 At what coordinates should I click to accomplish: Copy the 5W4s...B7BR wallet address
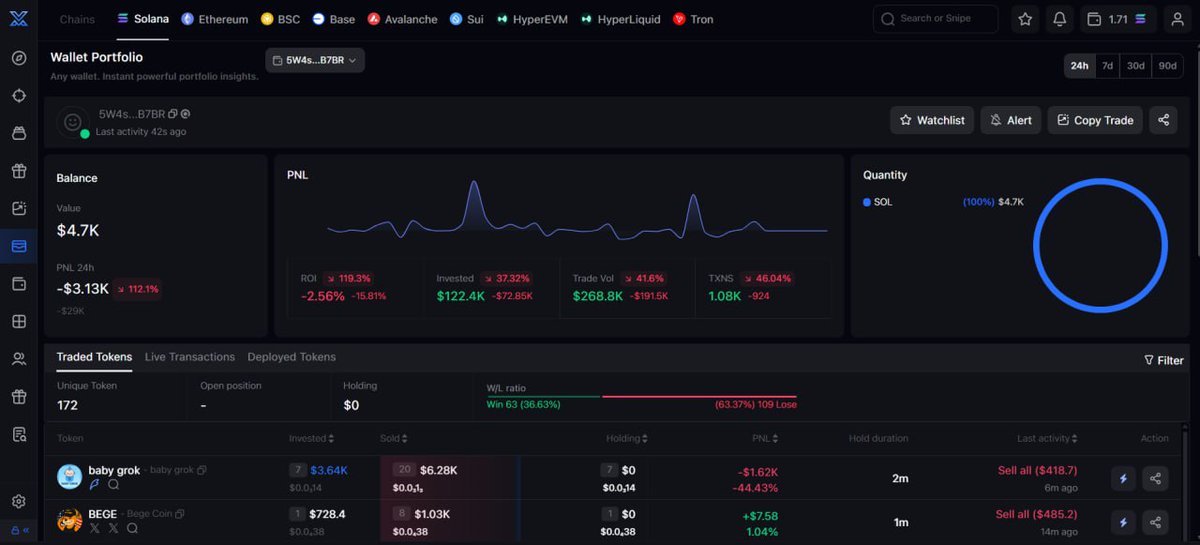tap(173, 114)
